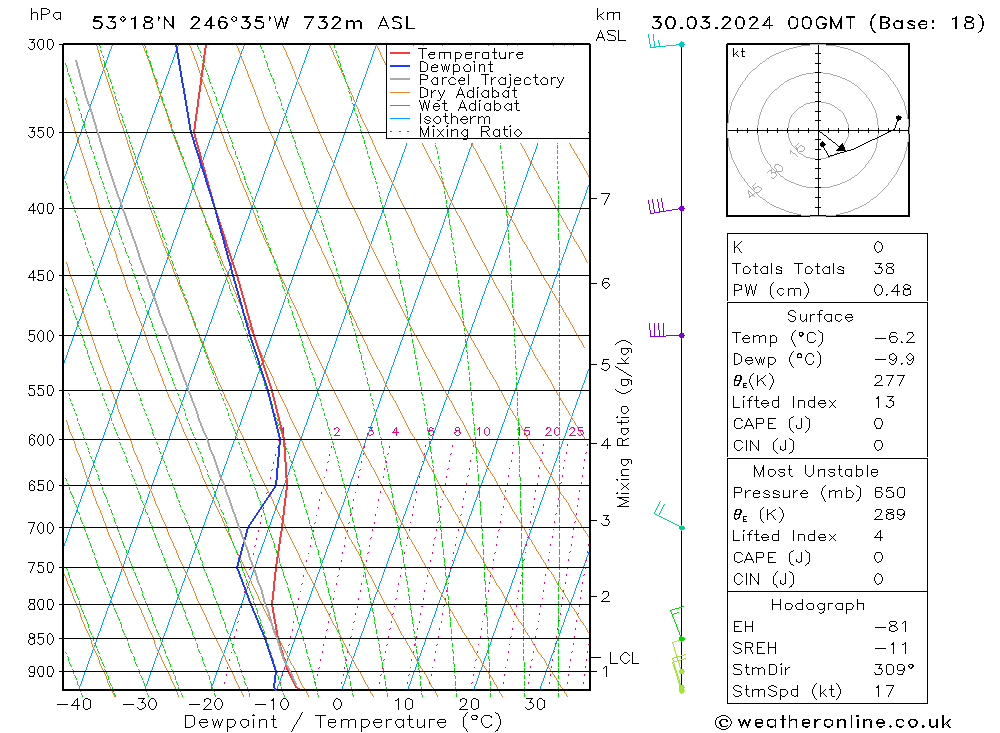1000x733 pixels.
Task: Click the 30 temperature axis label
Action: [534, 704]
